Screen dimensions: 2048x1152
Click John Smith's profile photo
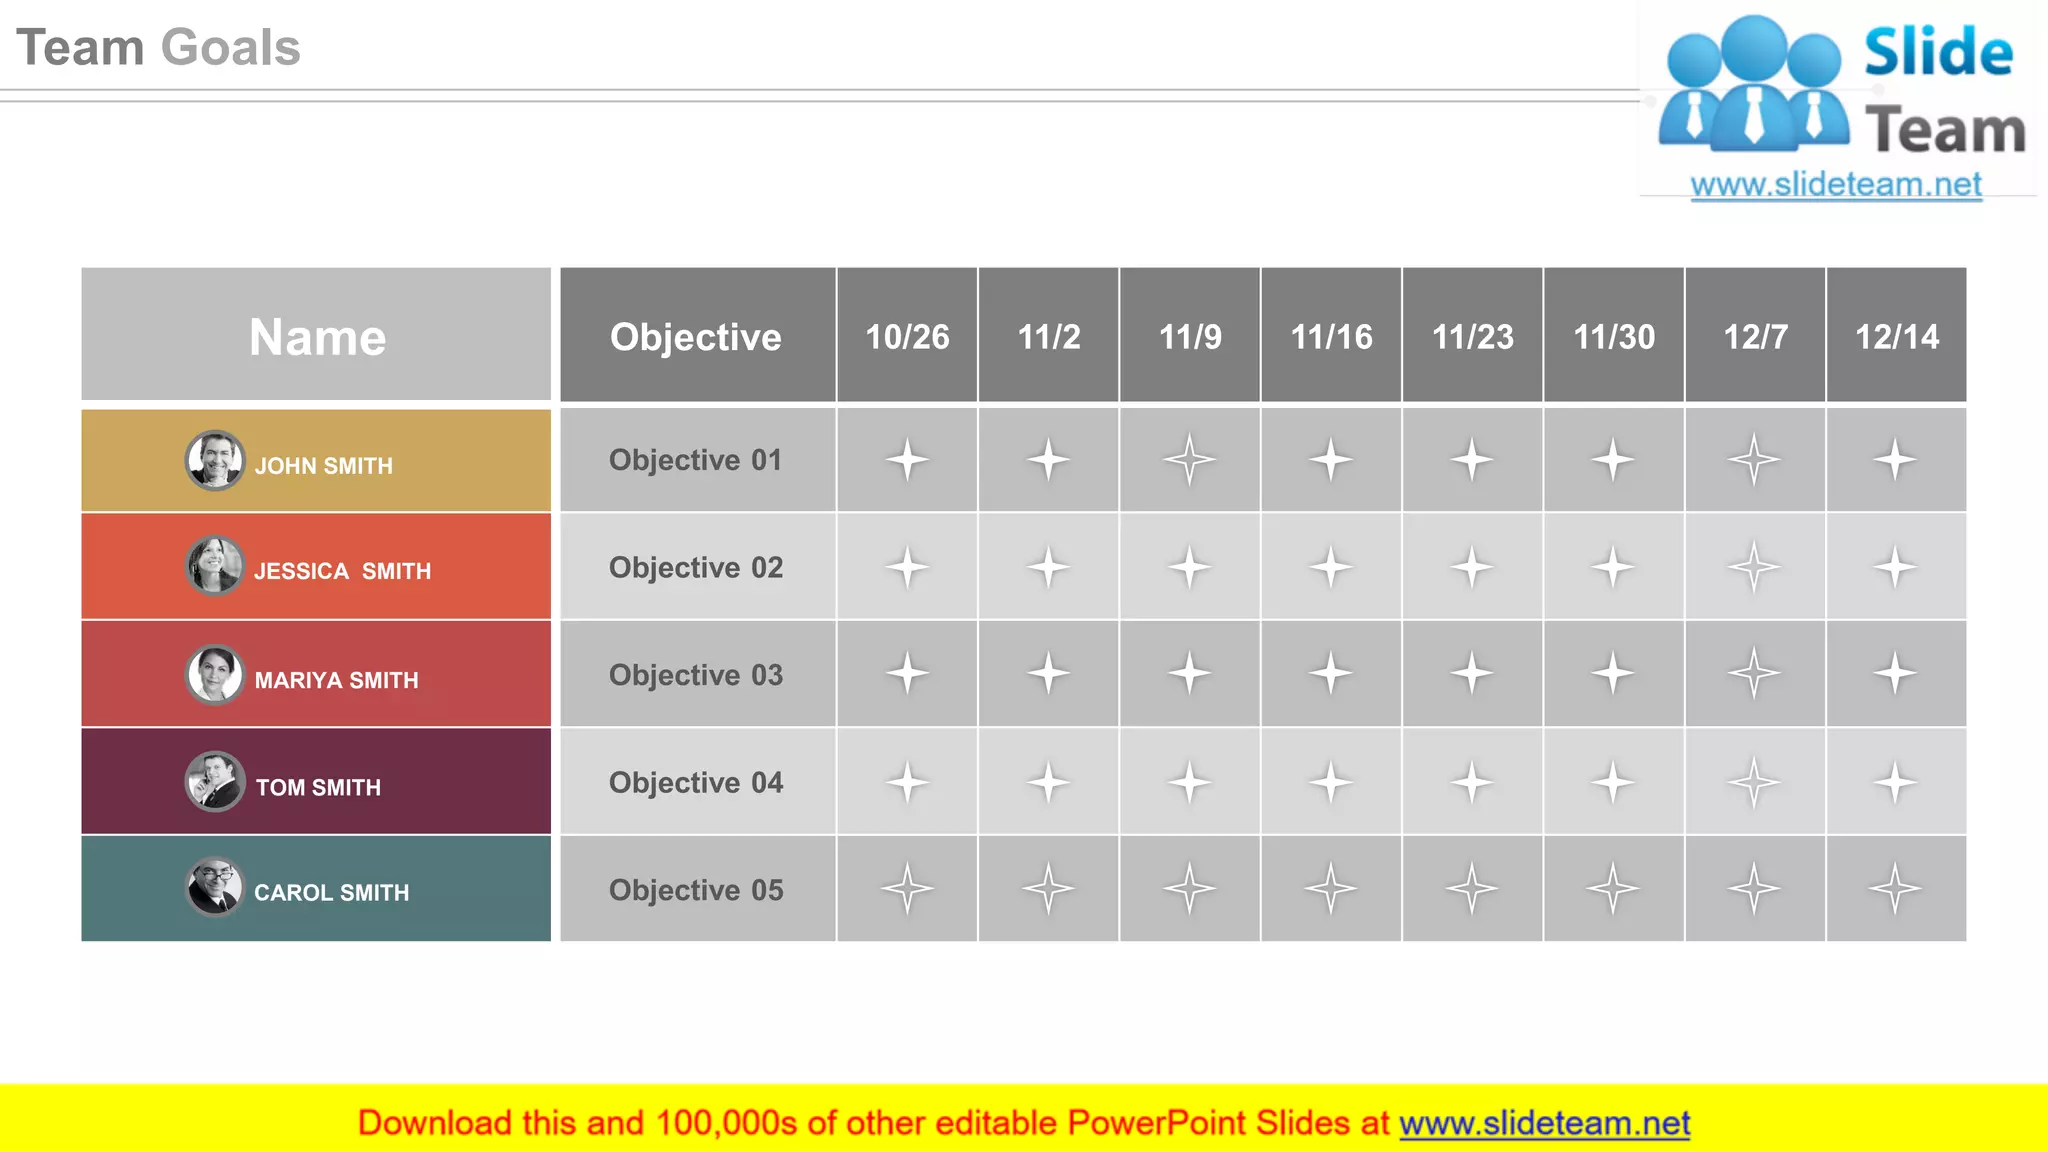point(214,460)
